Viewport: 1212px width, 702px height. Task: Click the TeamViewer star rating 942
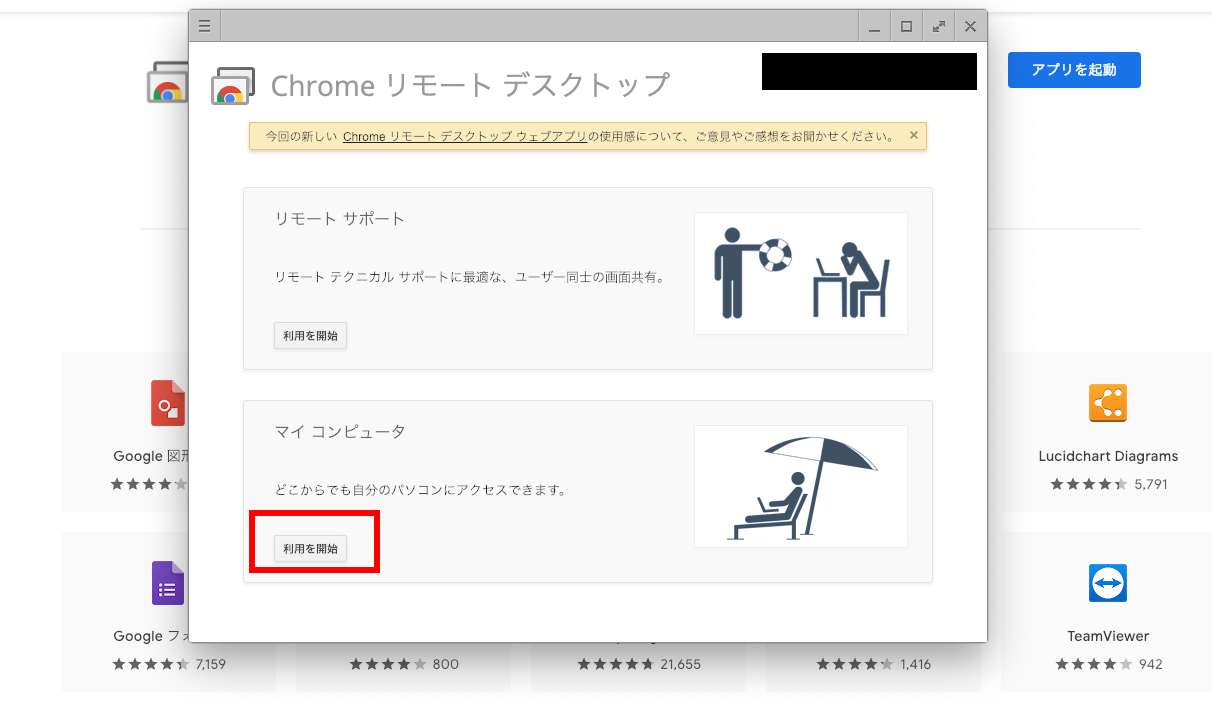(x=1108, y=664)
